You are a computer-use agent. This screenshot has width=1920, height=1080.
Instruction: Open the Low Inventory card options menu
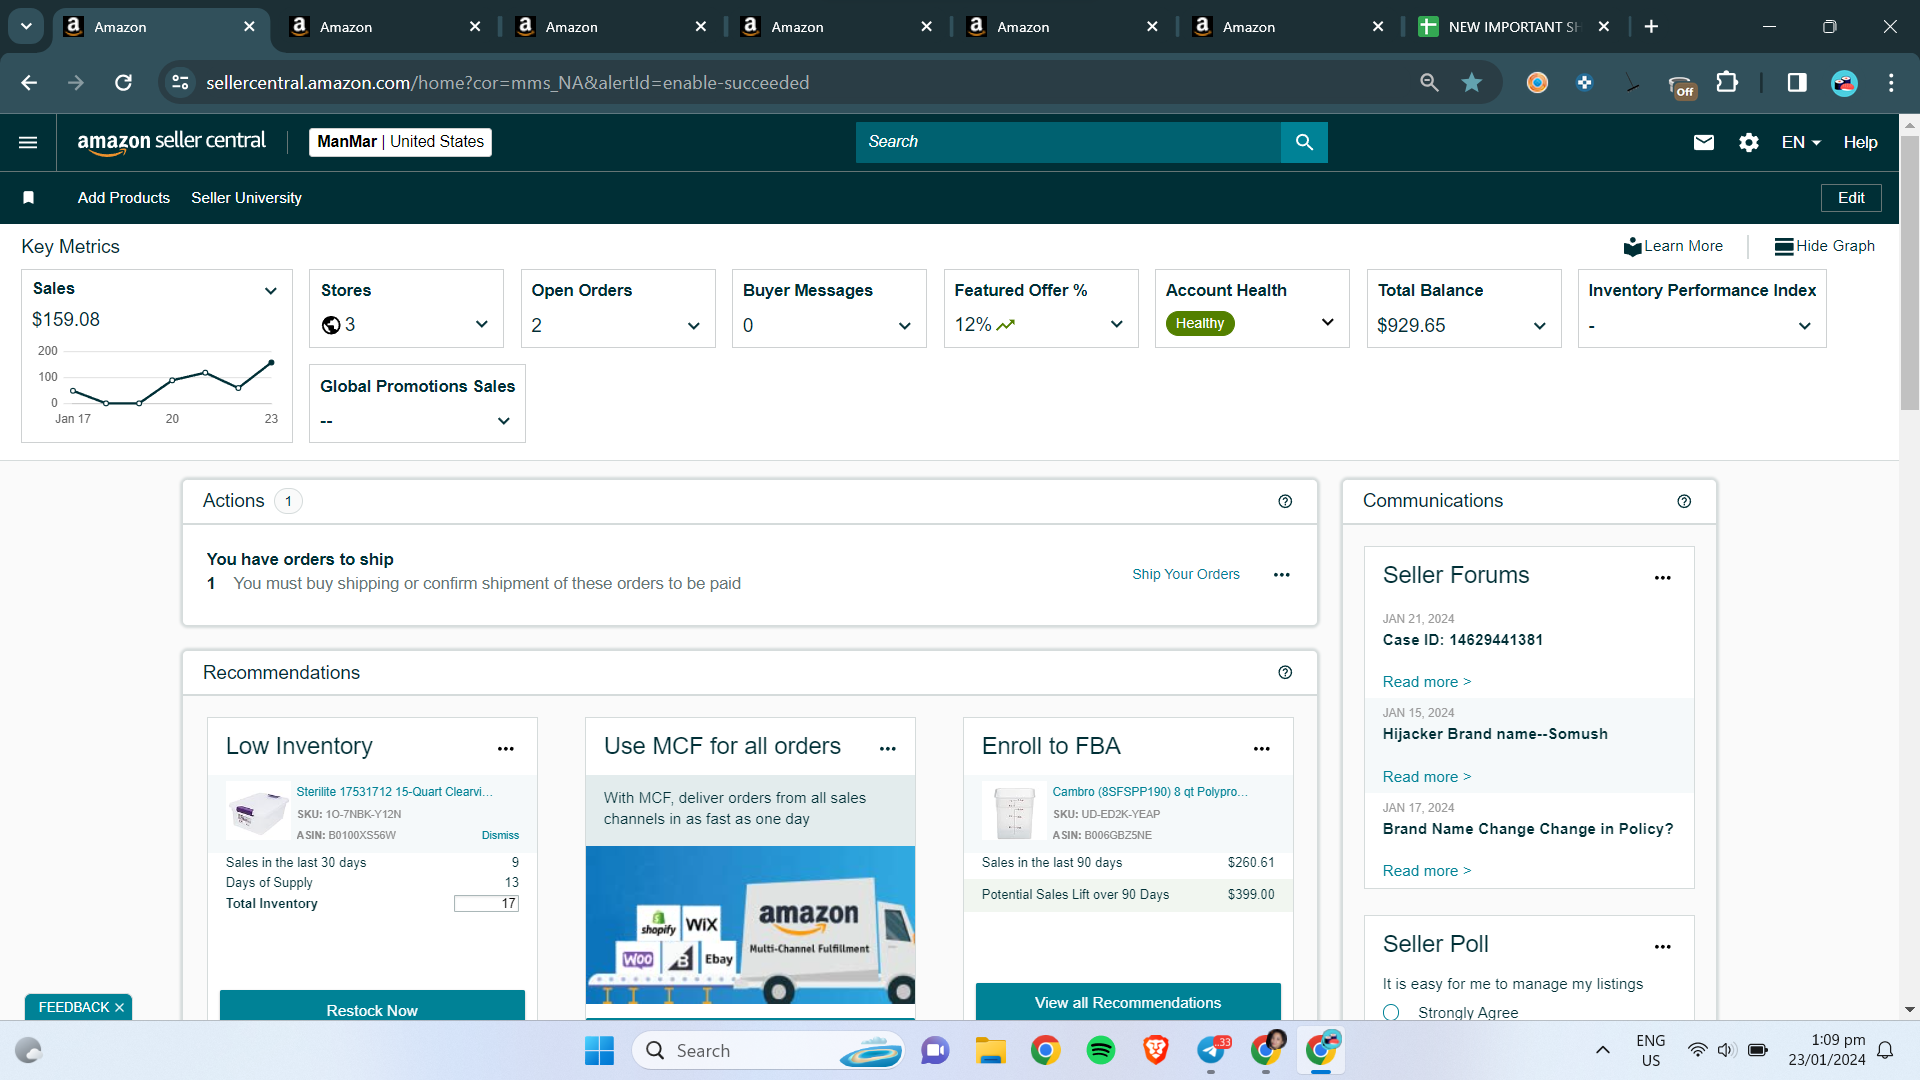point(506,748)
